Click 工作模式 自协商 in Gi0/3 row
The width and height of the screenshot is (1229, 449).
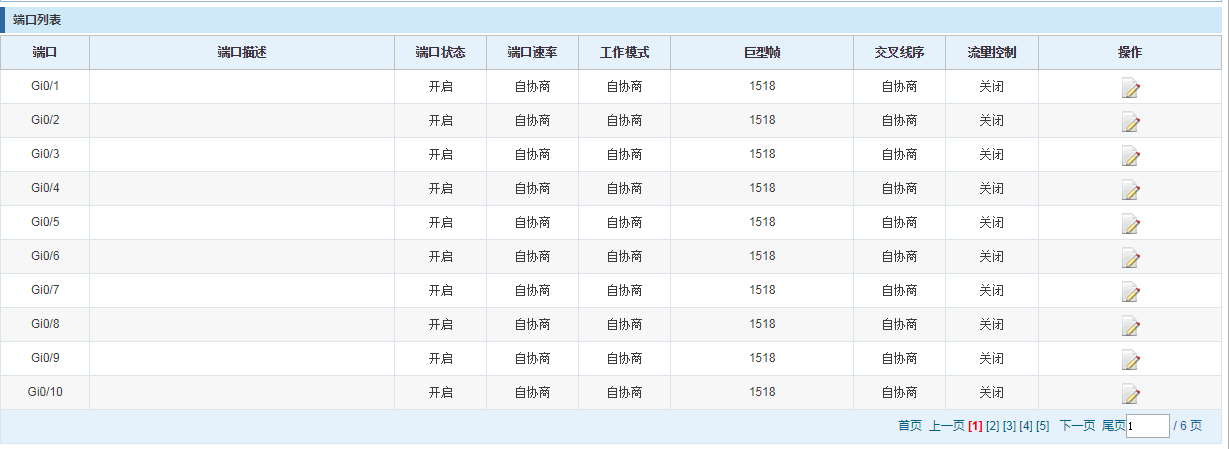[x=624, y=155]
